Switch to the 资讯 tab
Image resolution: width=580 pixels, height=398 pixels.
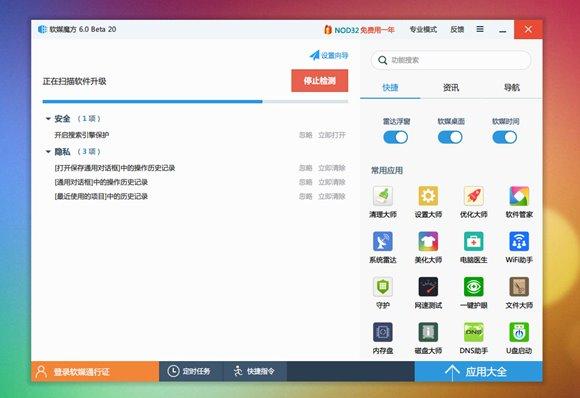[451, 88]
